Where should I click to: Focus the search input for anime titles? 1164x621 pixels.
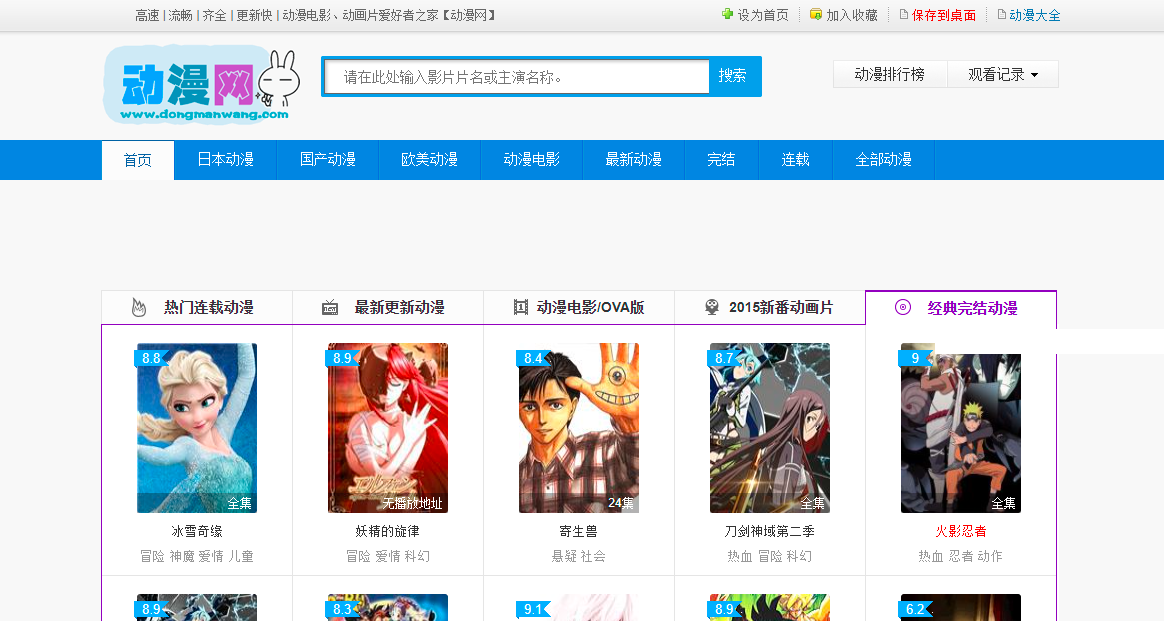(x=517, y=76)
